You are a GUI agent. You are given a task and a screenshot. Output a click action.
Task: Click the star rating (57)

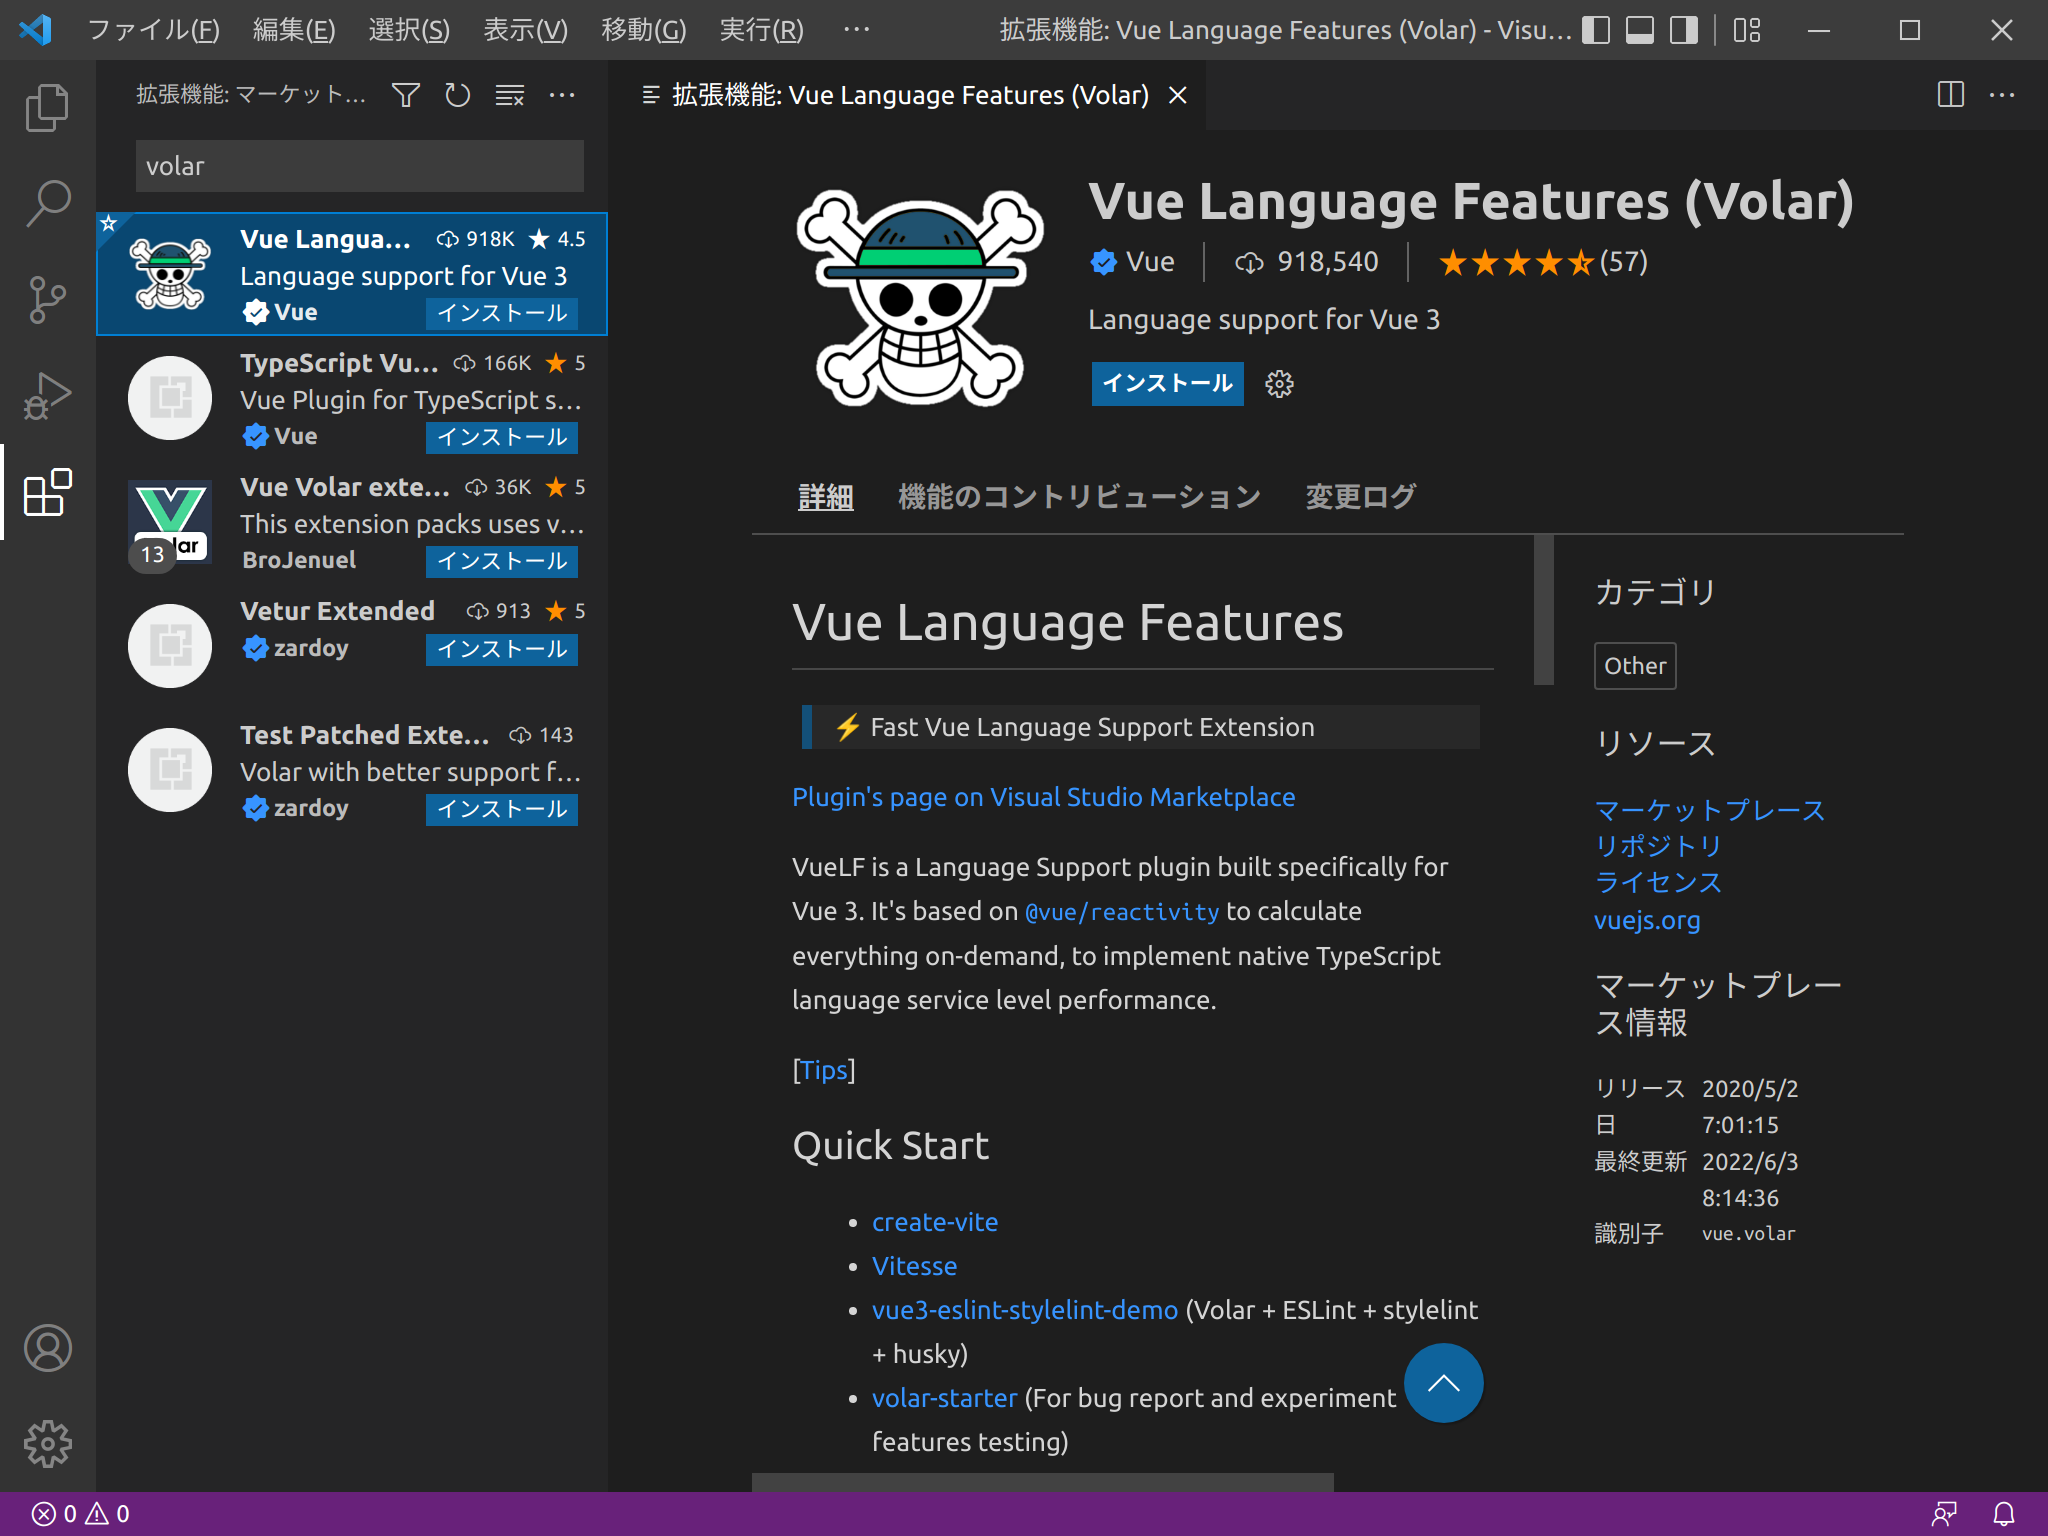1543,262
